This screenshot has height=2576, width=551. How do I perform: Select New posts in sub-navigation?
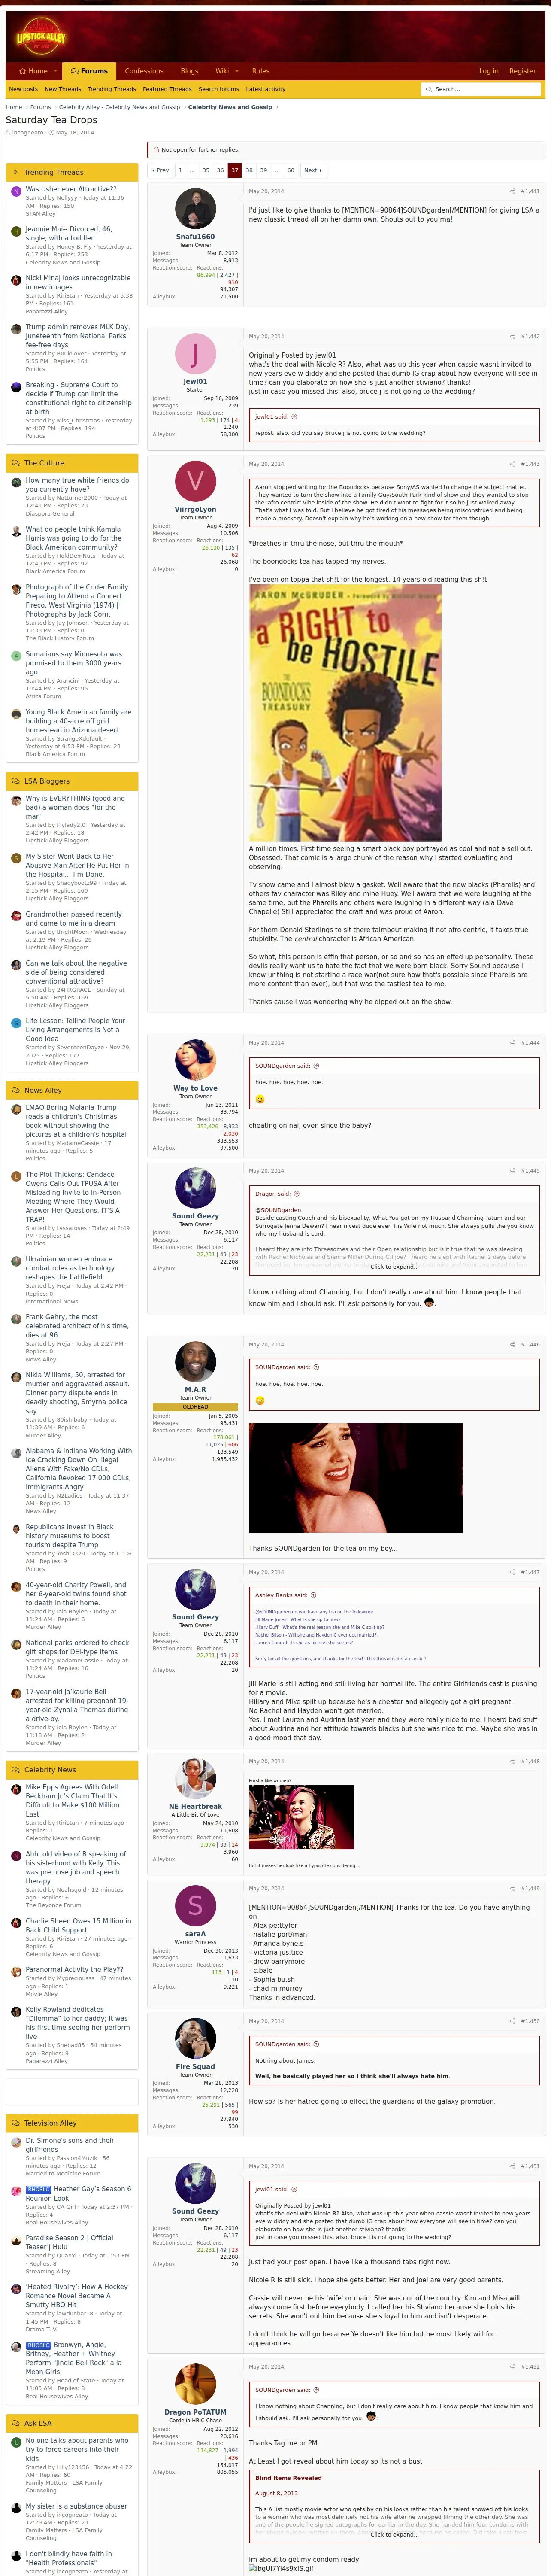[x=23, y=89]
